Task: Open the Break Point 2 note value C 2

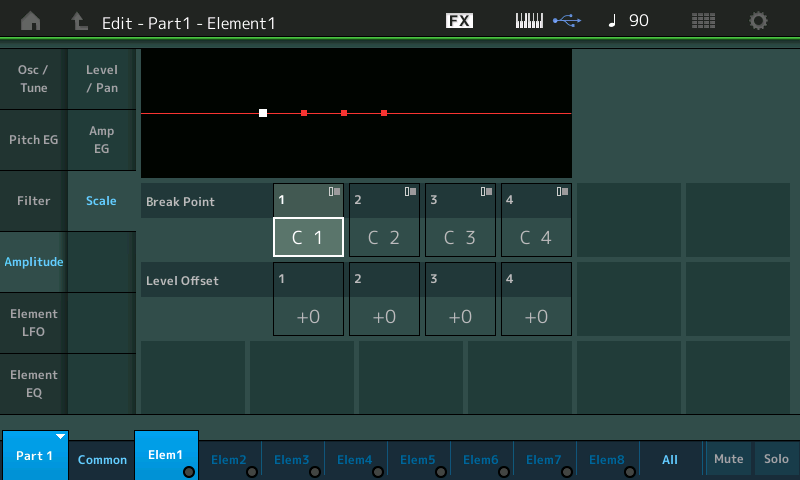Action: pos(384,238)
